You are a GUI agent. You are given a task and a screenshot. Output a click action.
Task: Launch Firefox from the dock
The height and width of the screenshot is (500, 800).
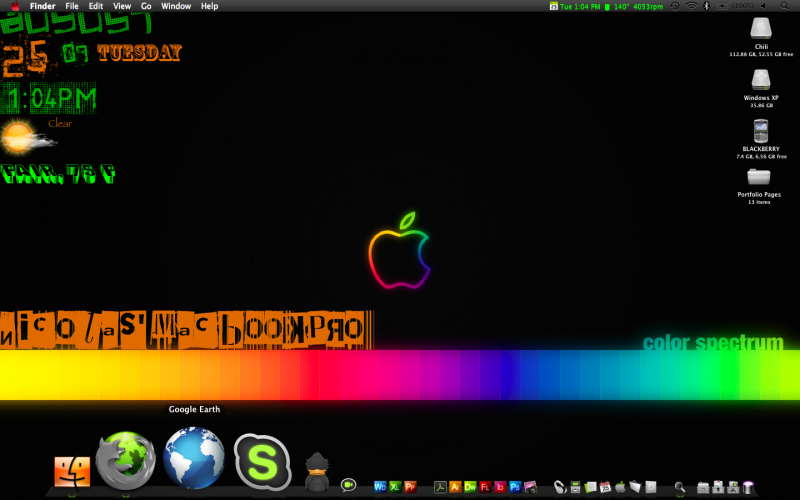(126, 461)
